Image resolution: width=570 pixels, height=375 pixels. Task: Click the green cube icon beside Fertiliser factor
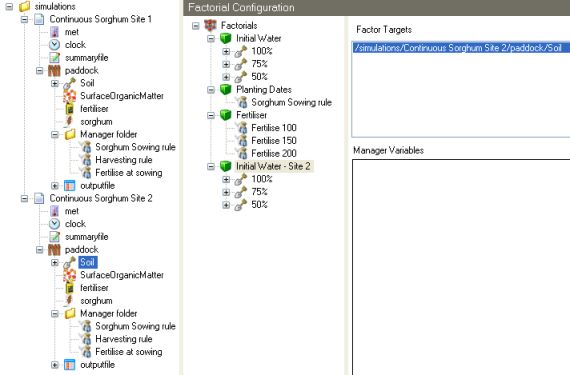click(x=226, y=115)
